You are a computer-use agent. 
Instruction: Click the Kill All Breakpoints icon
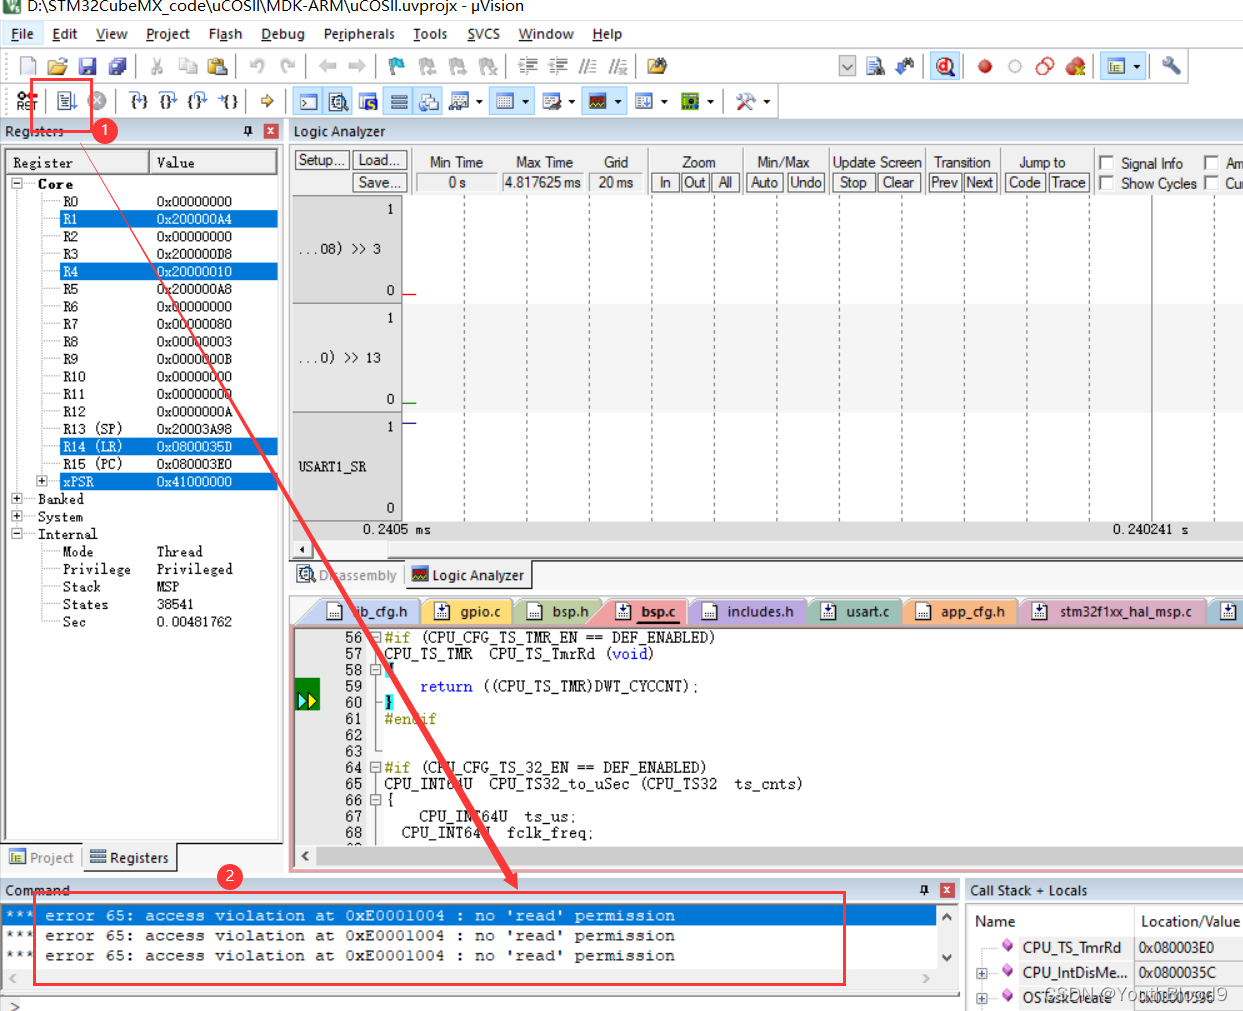tap(1075, 66)
